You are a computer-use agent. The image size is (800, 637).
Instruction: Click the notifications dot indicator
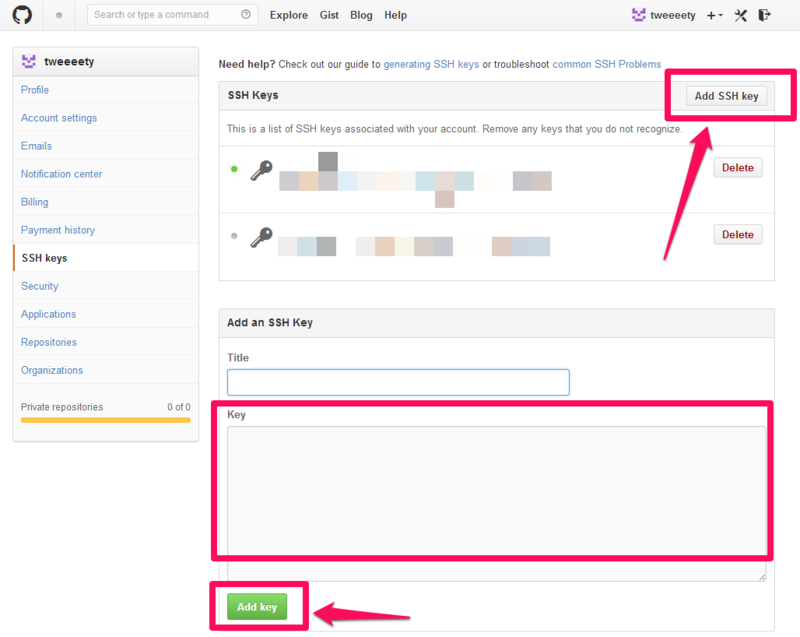59,15
